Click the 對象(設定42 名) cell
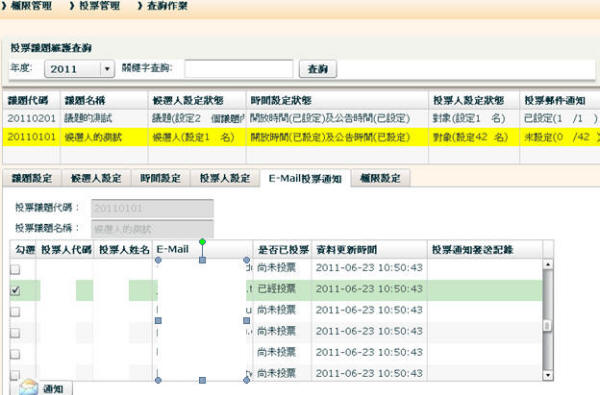The image size is (600, 395). click(x=474, y=137)
